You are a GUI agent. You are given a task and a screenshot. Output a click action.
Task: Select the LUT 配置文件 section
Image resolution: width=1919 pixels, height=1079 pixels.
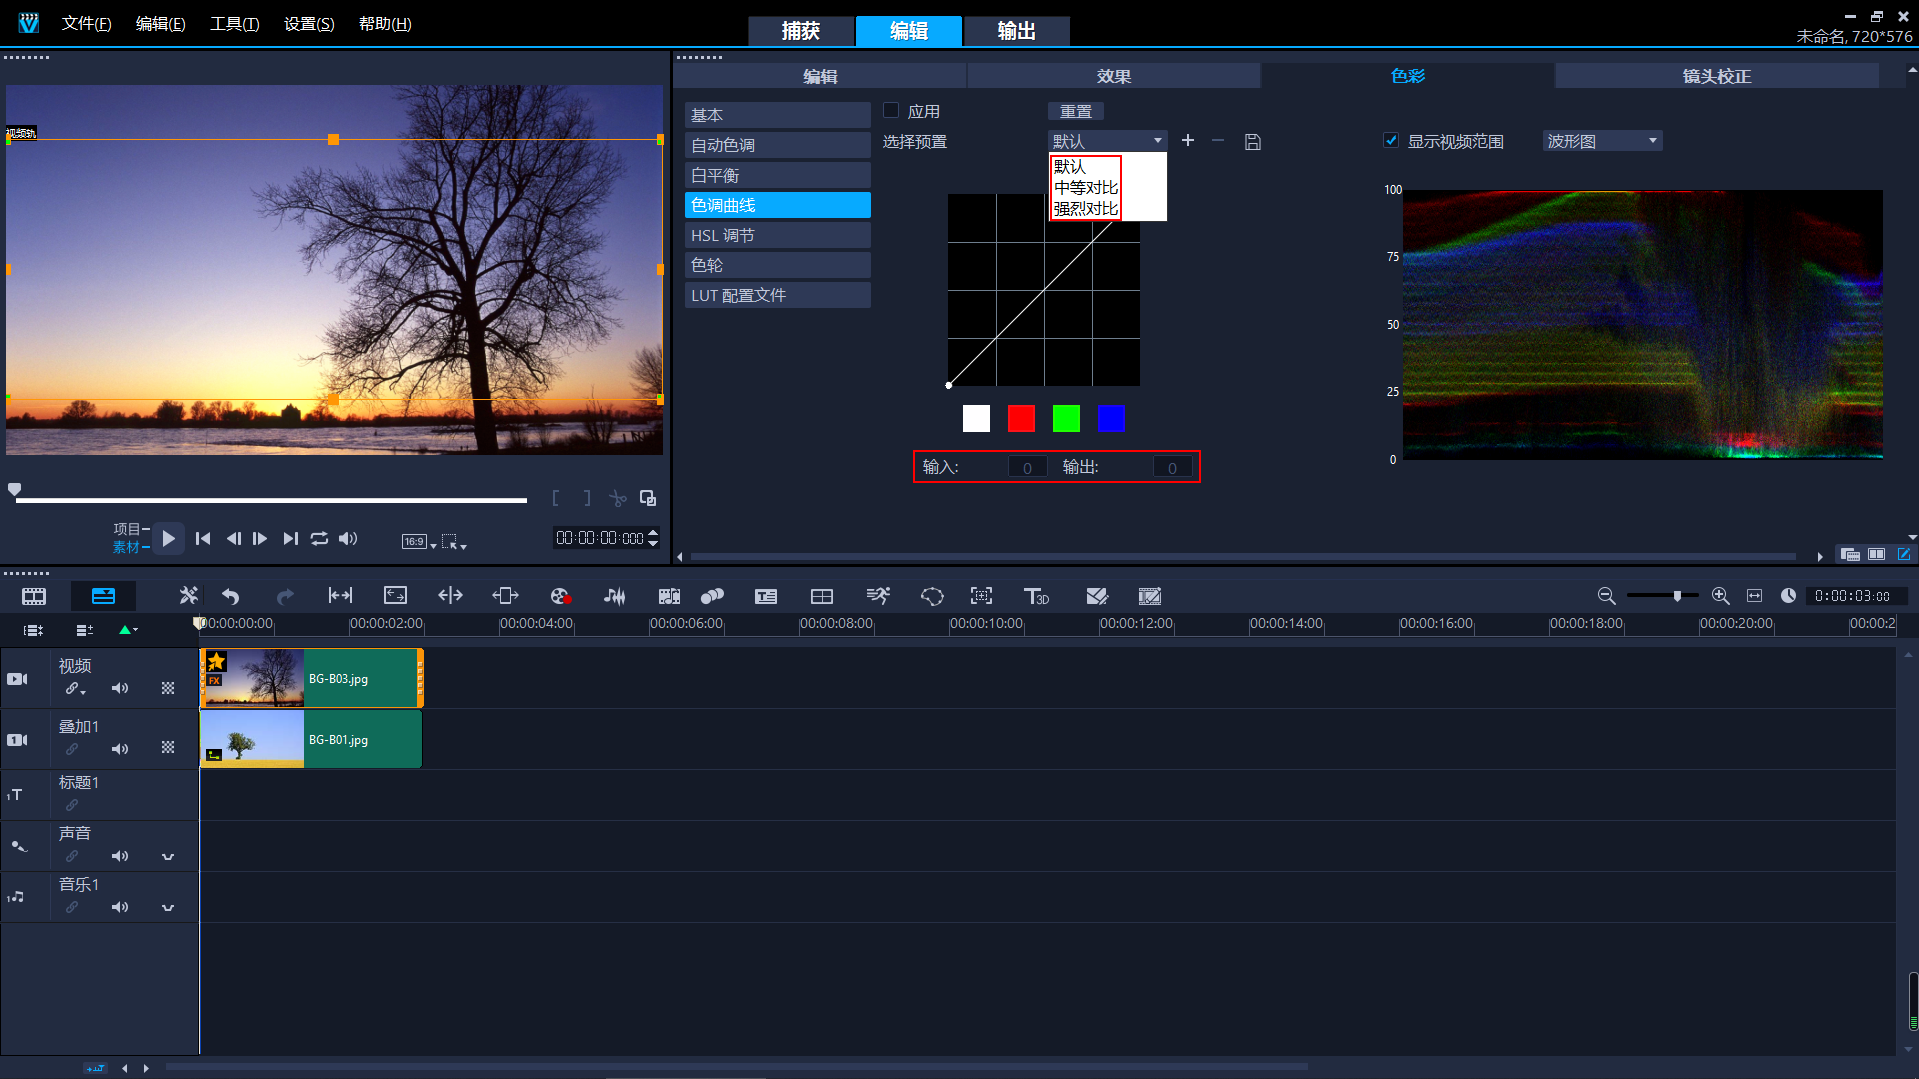tap(777, 295)
